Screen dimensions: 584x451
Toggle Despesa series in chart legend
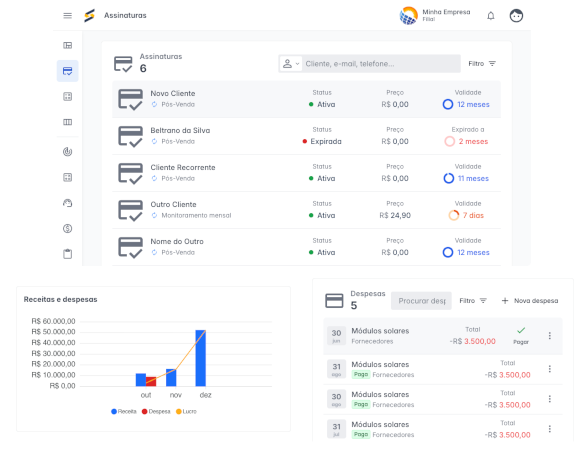click(x=156, y=412)
